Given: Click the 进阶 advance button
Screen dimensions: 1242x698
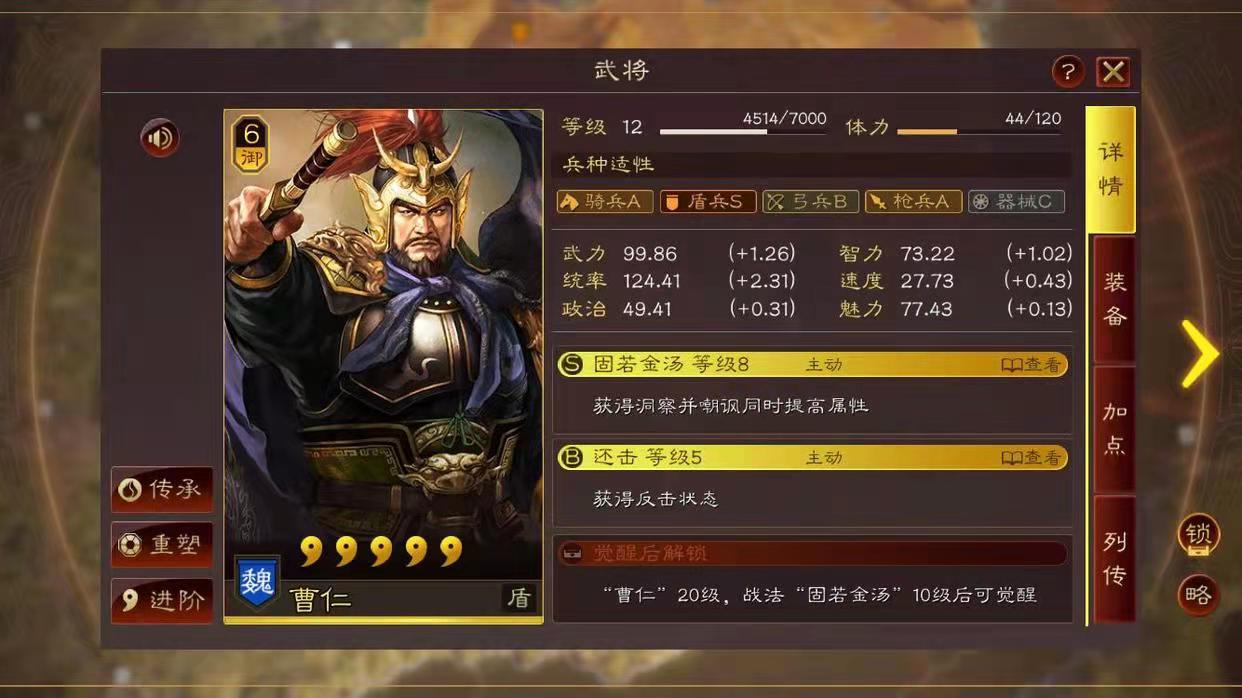Looking at the screenshot, I should pyautogui.click(x=162, y=601).
